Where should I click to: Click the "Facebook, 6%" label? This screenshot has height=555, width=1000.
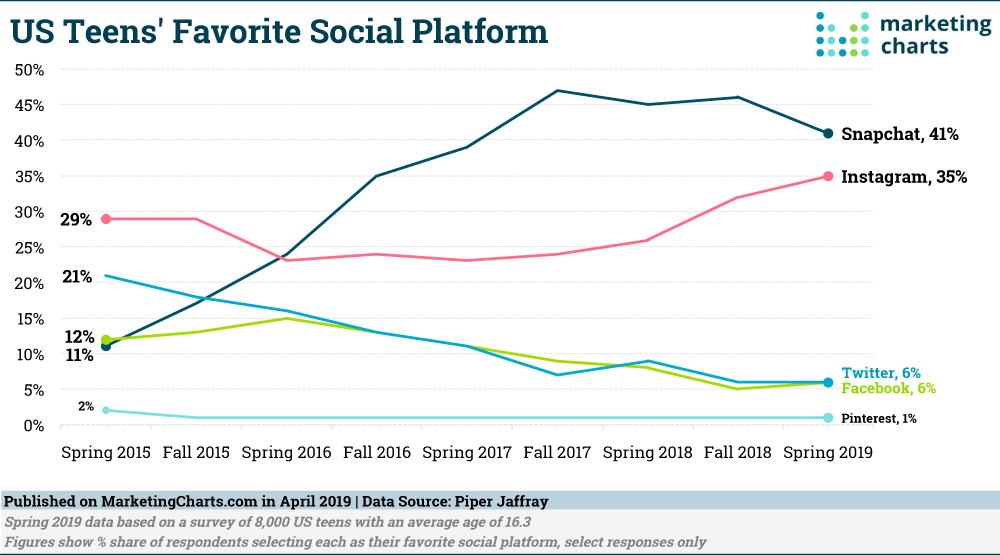tap(889, 388)
